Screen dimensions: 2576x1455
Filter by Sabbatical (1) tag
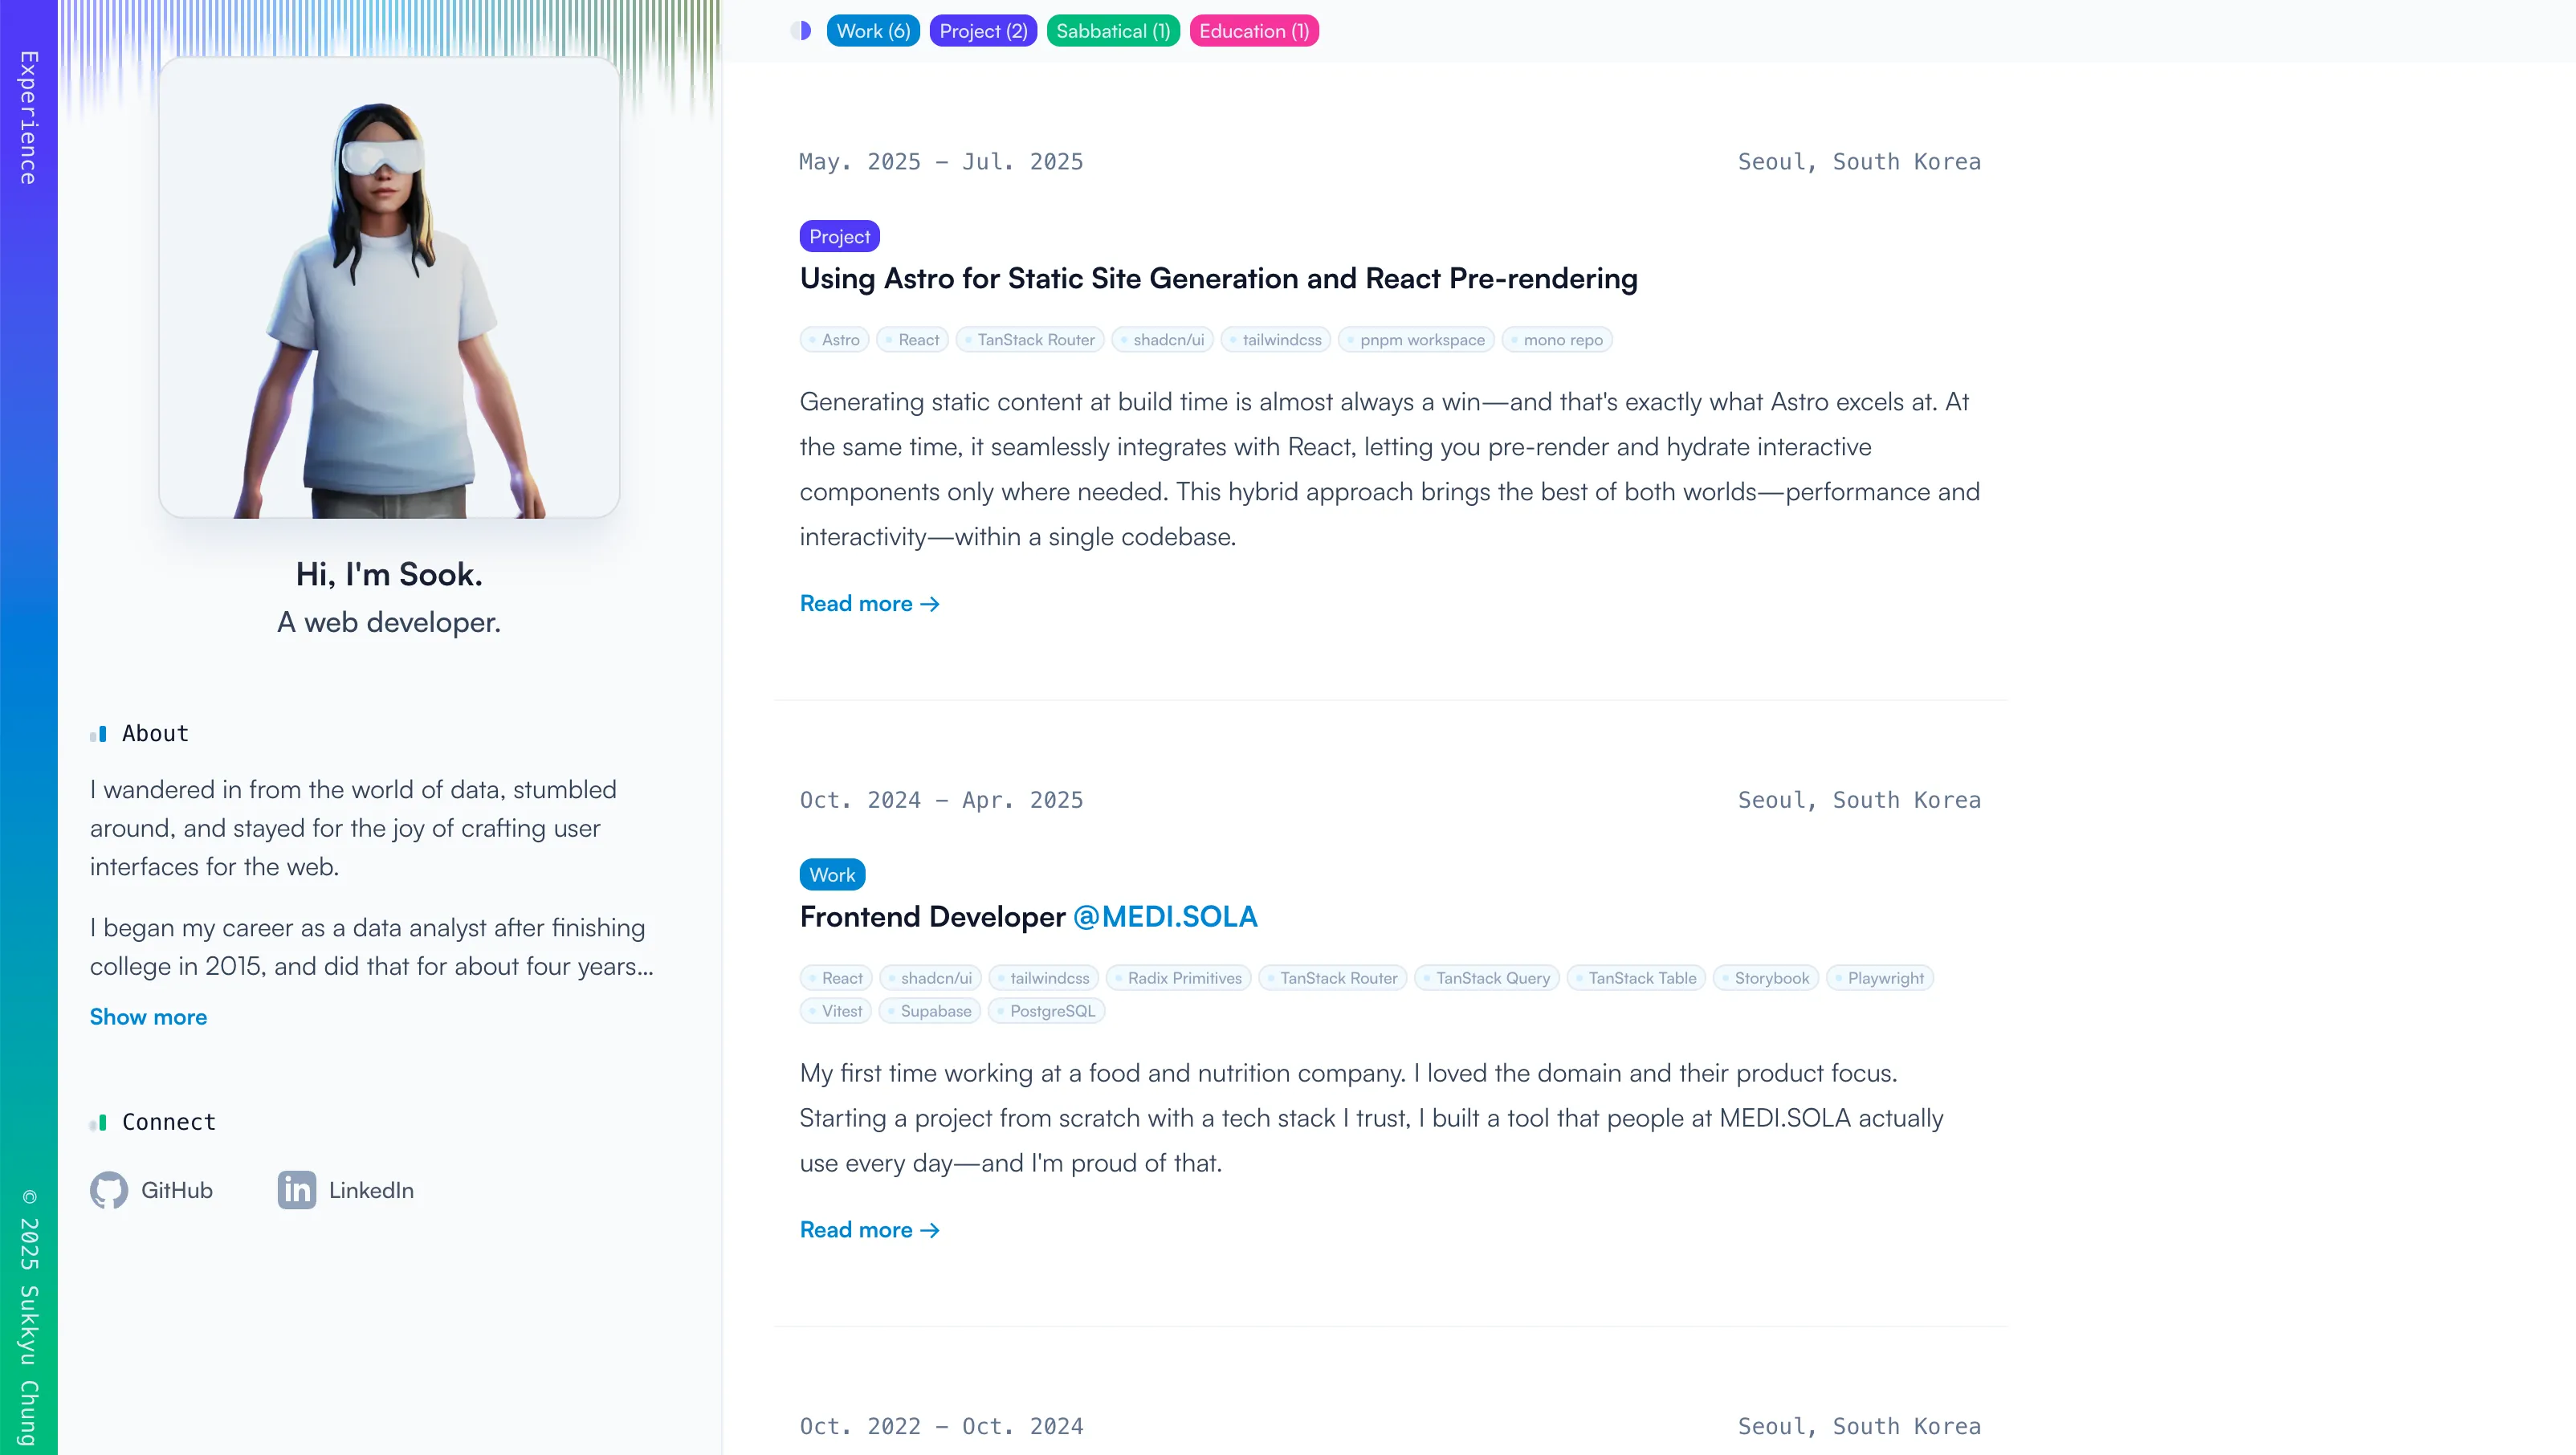tap(1113, 31)
